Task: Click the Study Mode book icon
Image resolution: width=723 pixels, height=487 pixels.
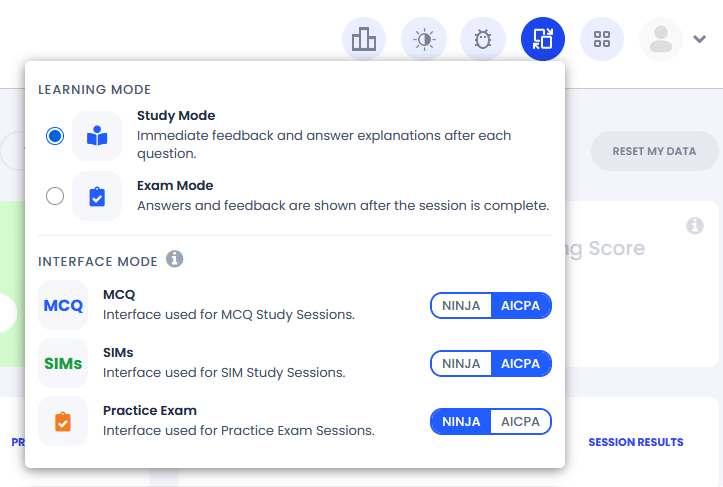Action: point(97,136)
